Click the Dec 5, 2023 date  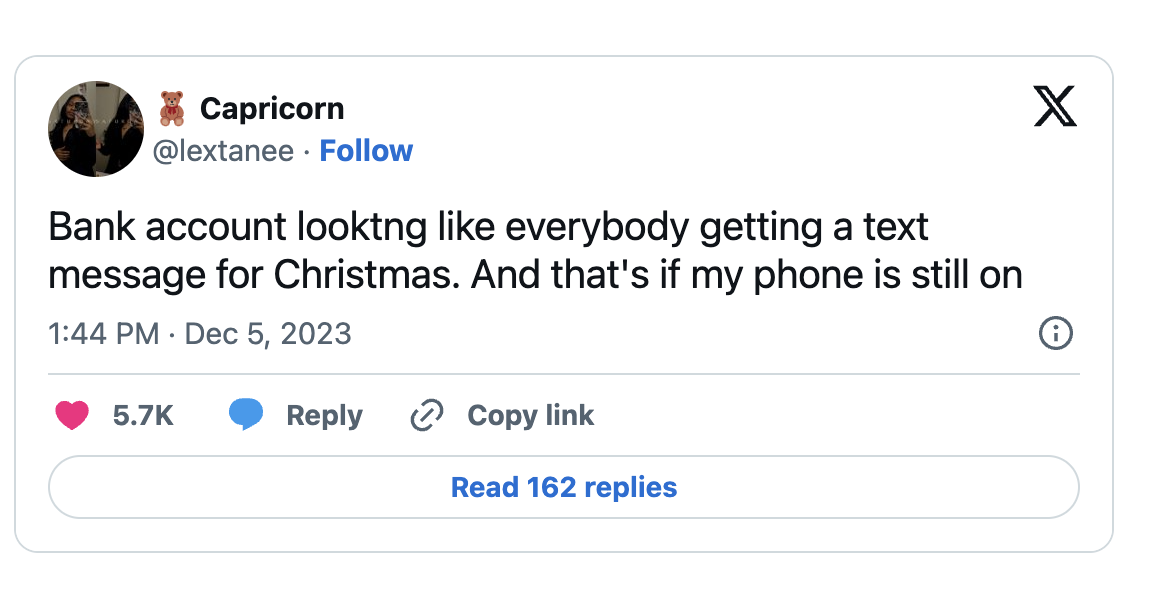[268, 333]
